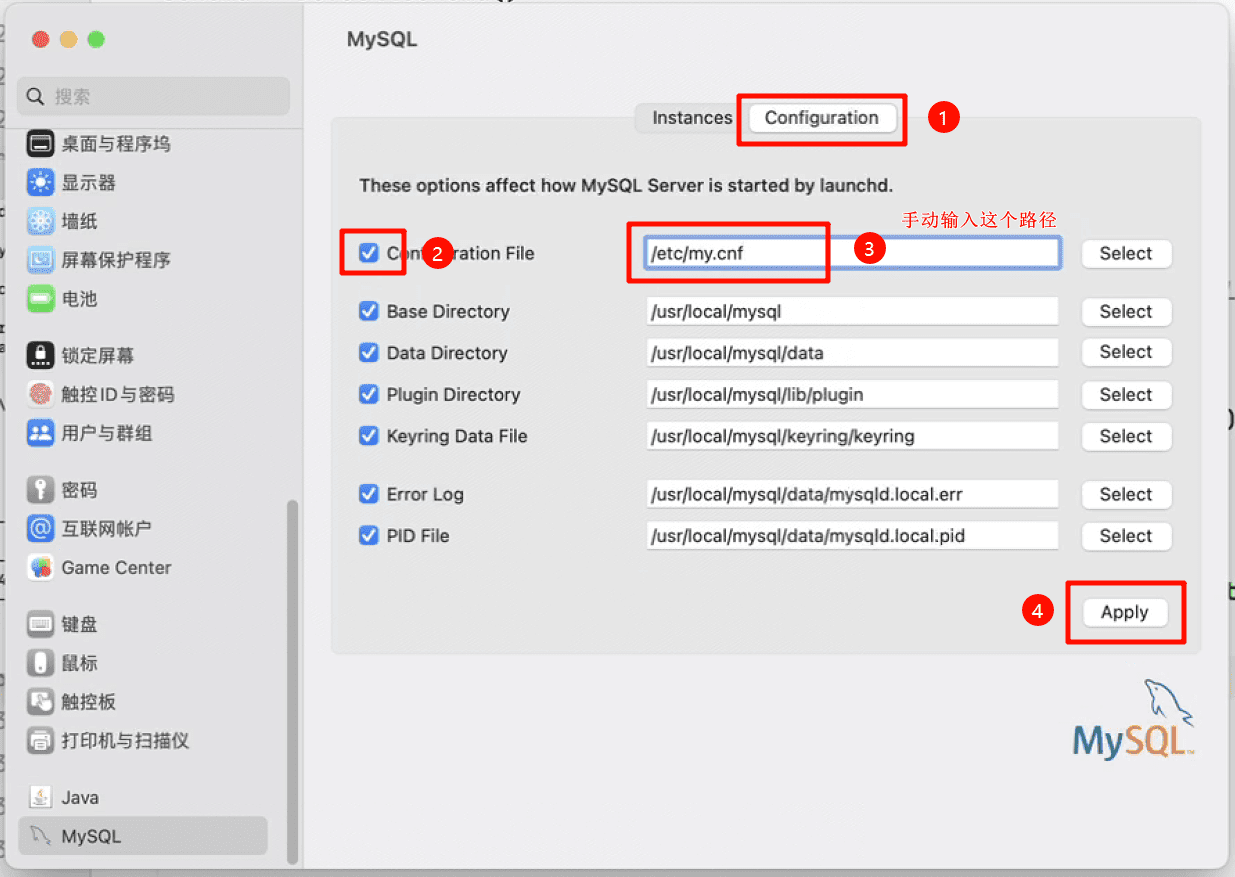
Task: Open the Game Center icon
Action: click(40, 567)
